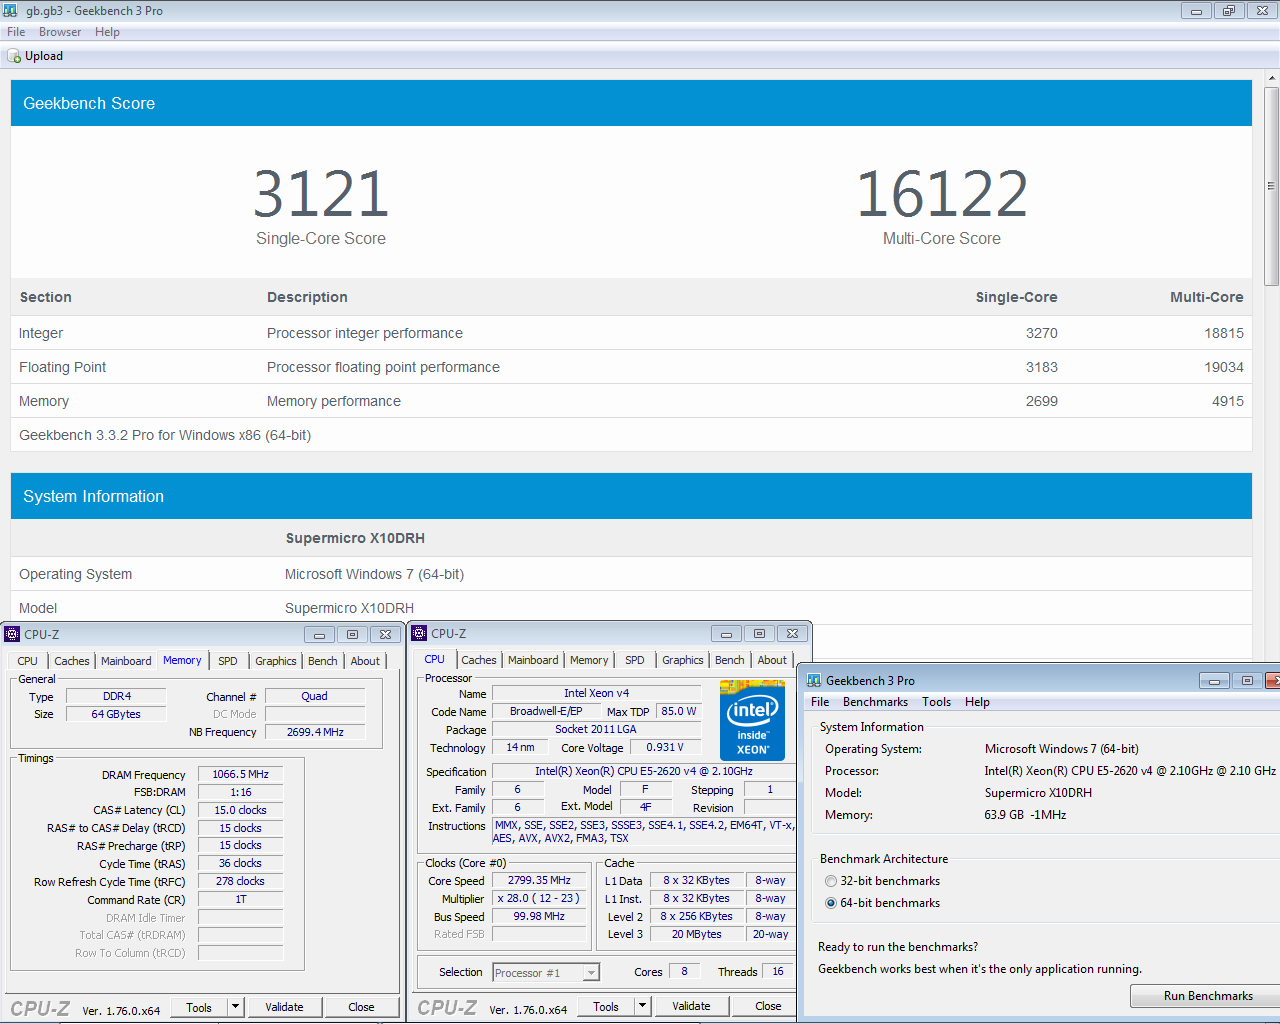Minimize small Geekbench 3 Pro window
This screenshot has width=1280, height=1024.
point(1214,681)
